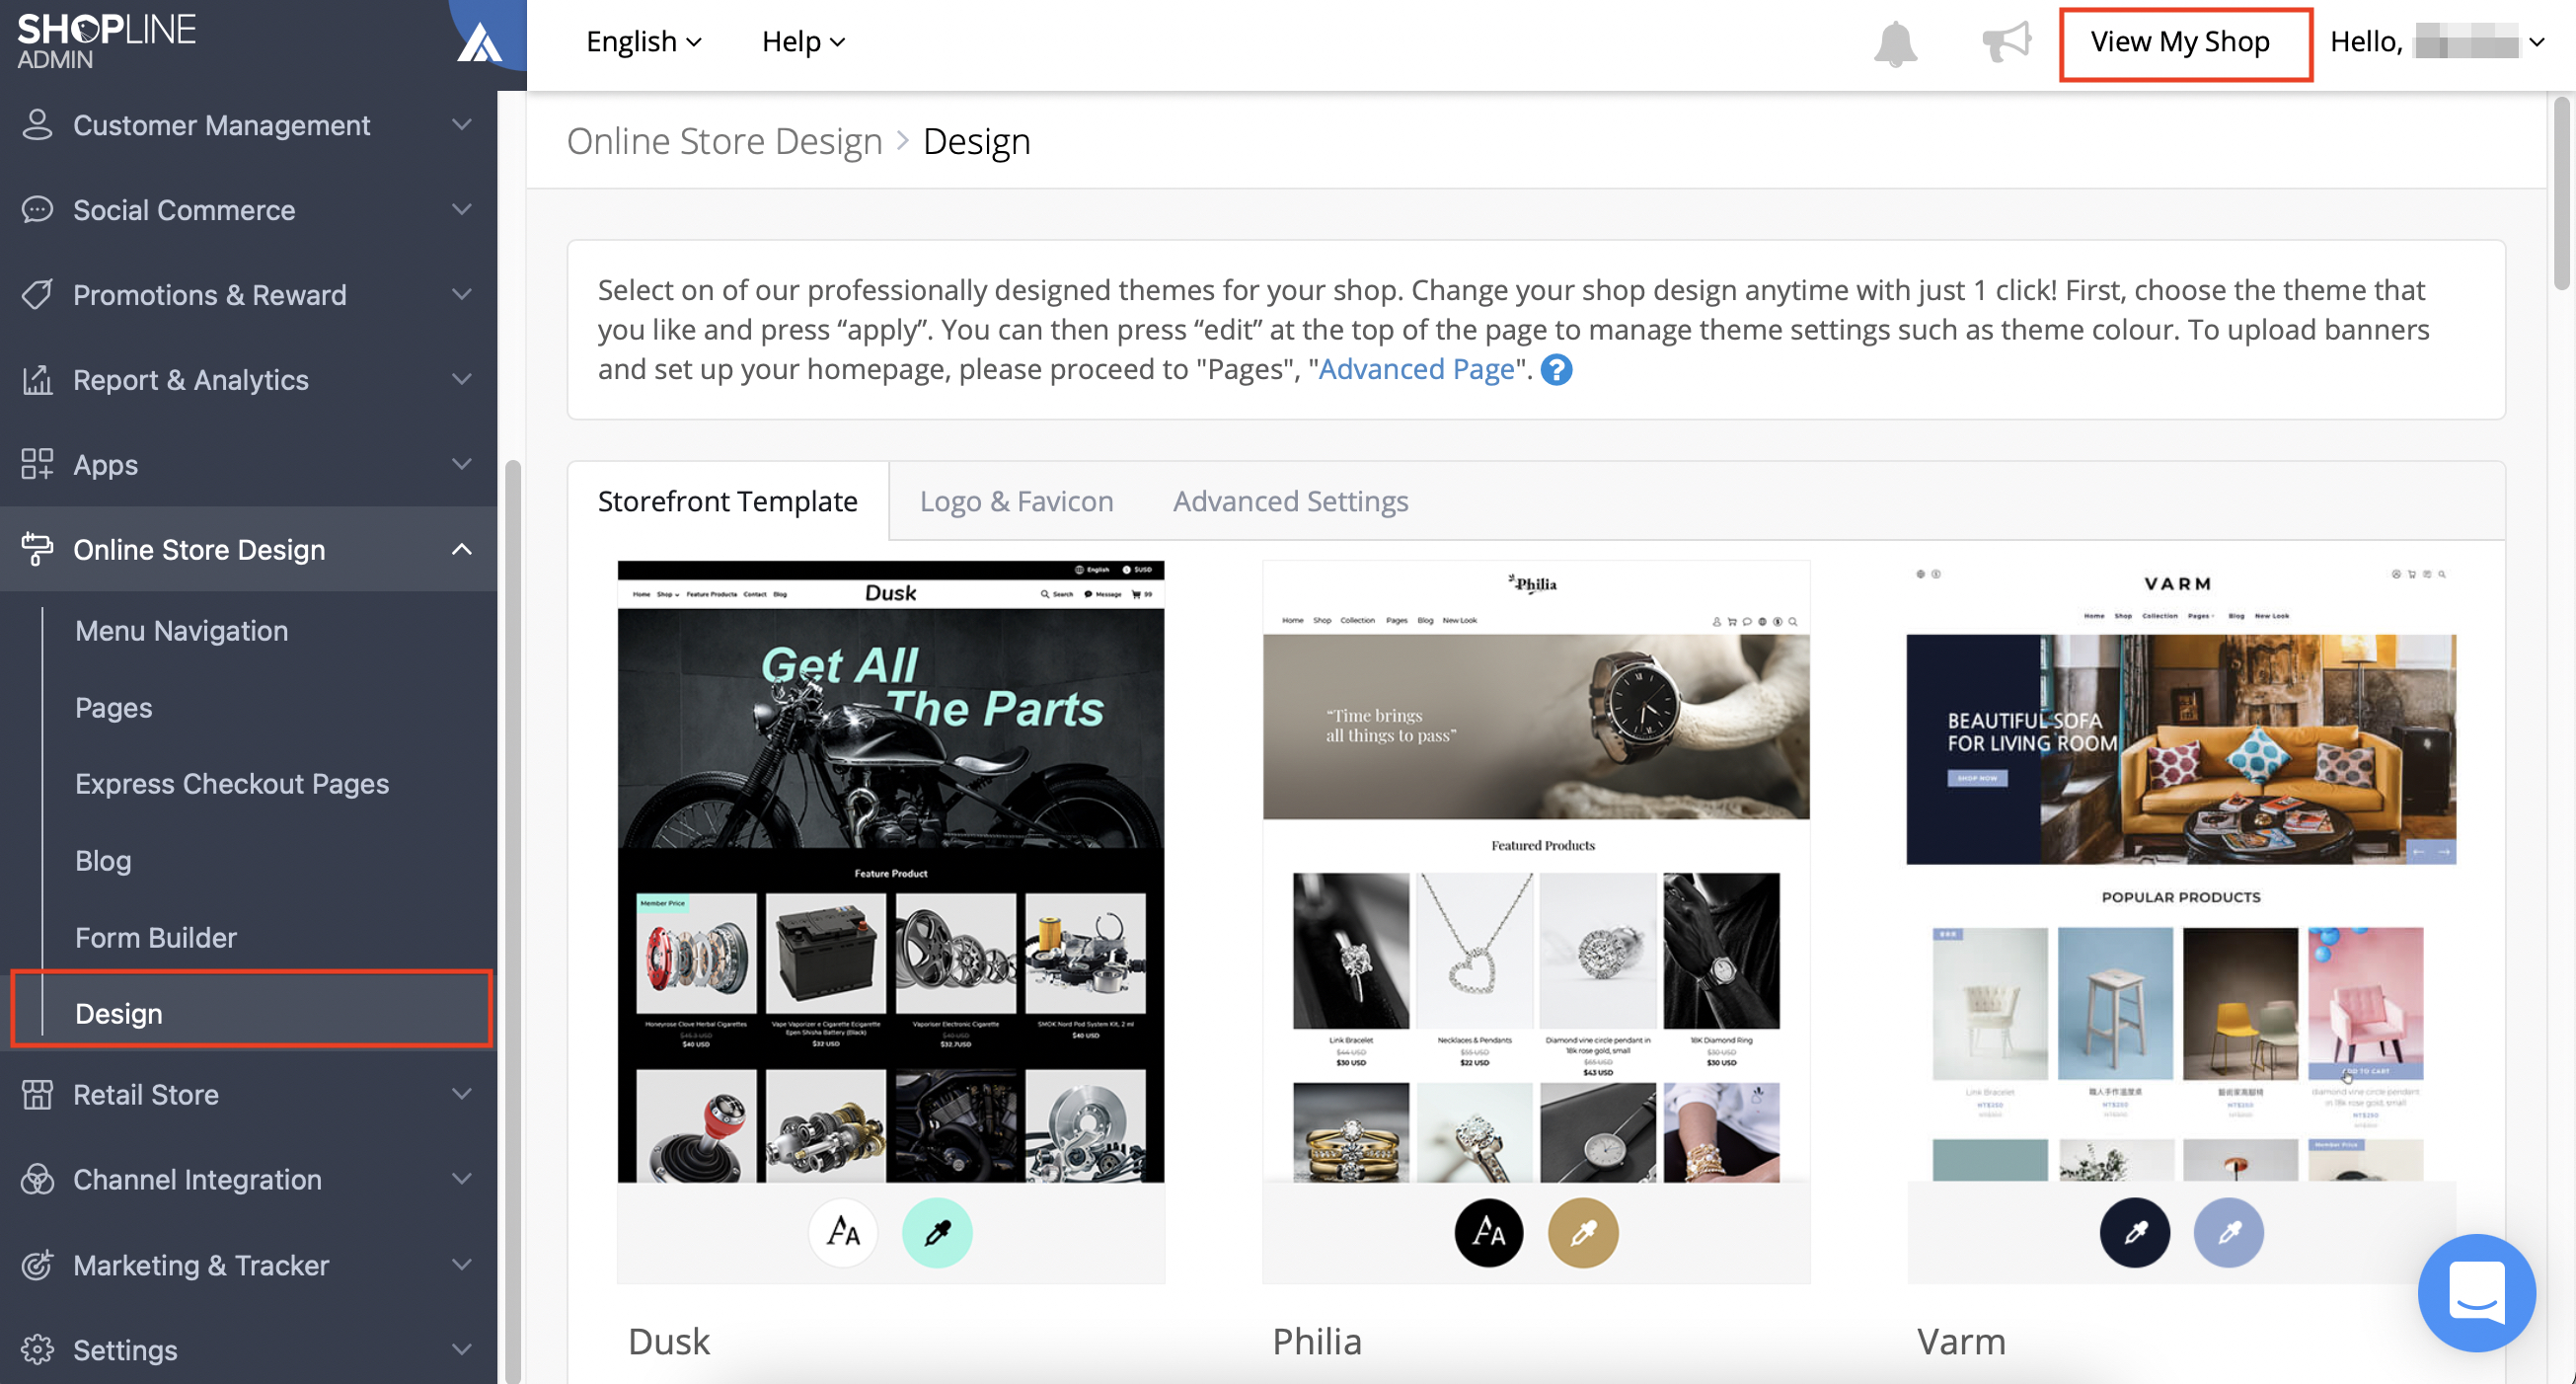The image size is (2576, 1384).
Task: Switch to the Advanced Settings tab
Action: (x=1290, y=501)
